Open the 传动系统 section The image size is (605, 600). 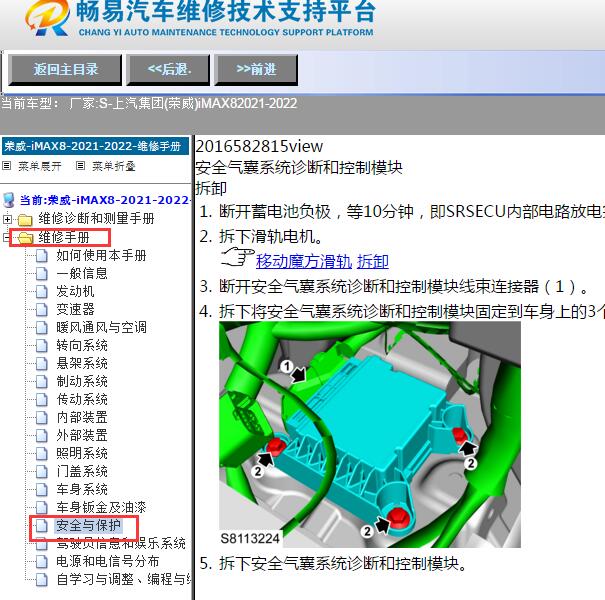81,399
